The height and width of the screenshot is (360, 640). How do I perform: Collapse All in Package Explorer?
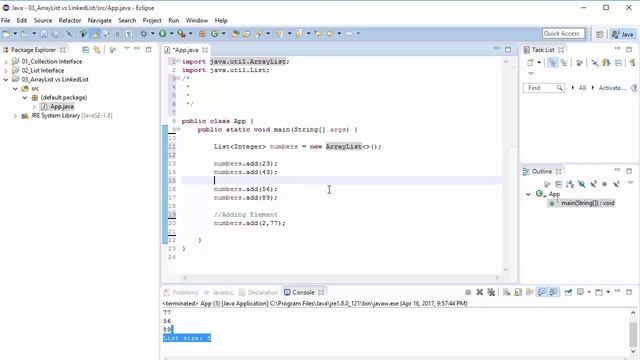click(x=86, y=50)
